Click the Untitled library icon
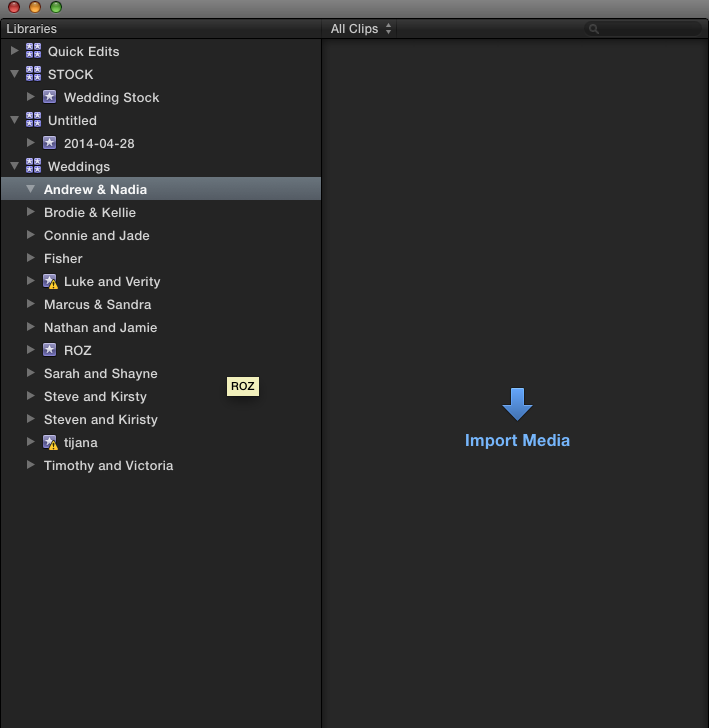Viewport: 709px width, 728px height. point(33,120)
